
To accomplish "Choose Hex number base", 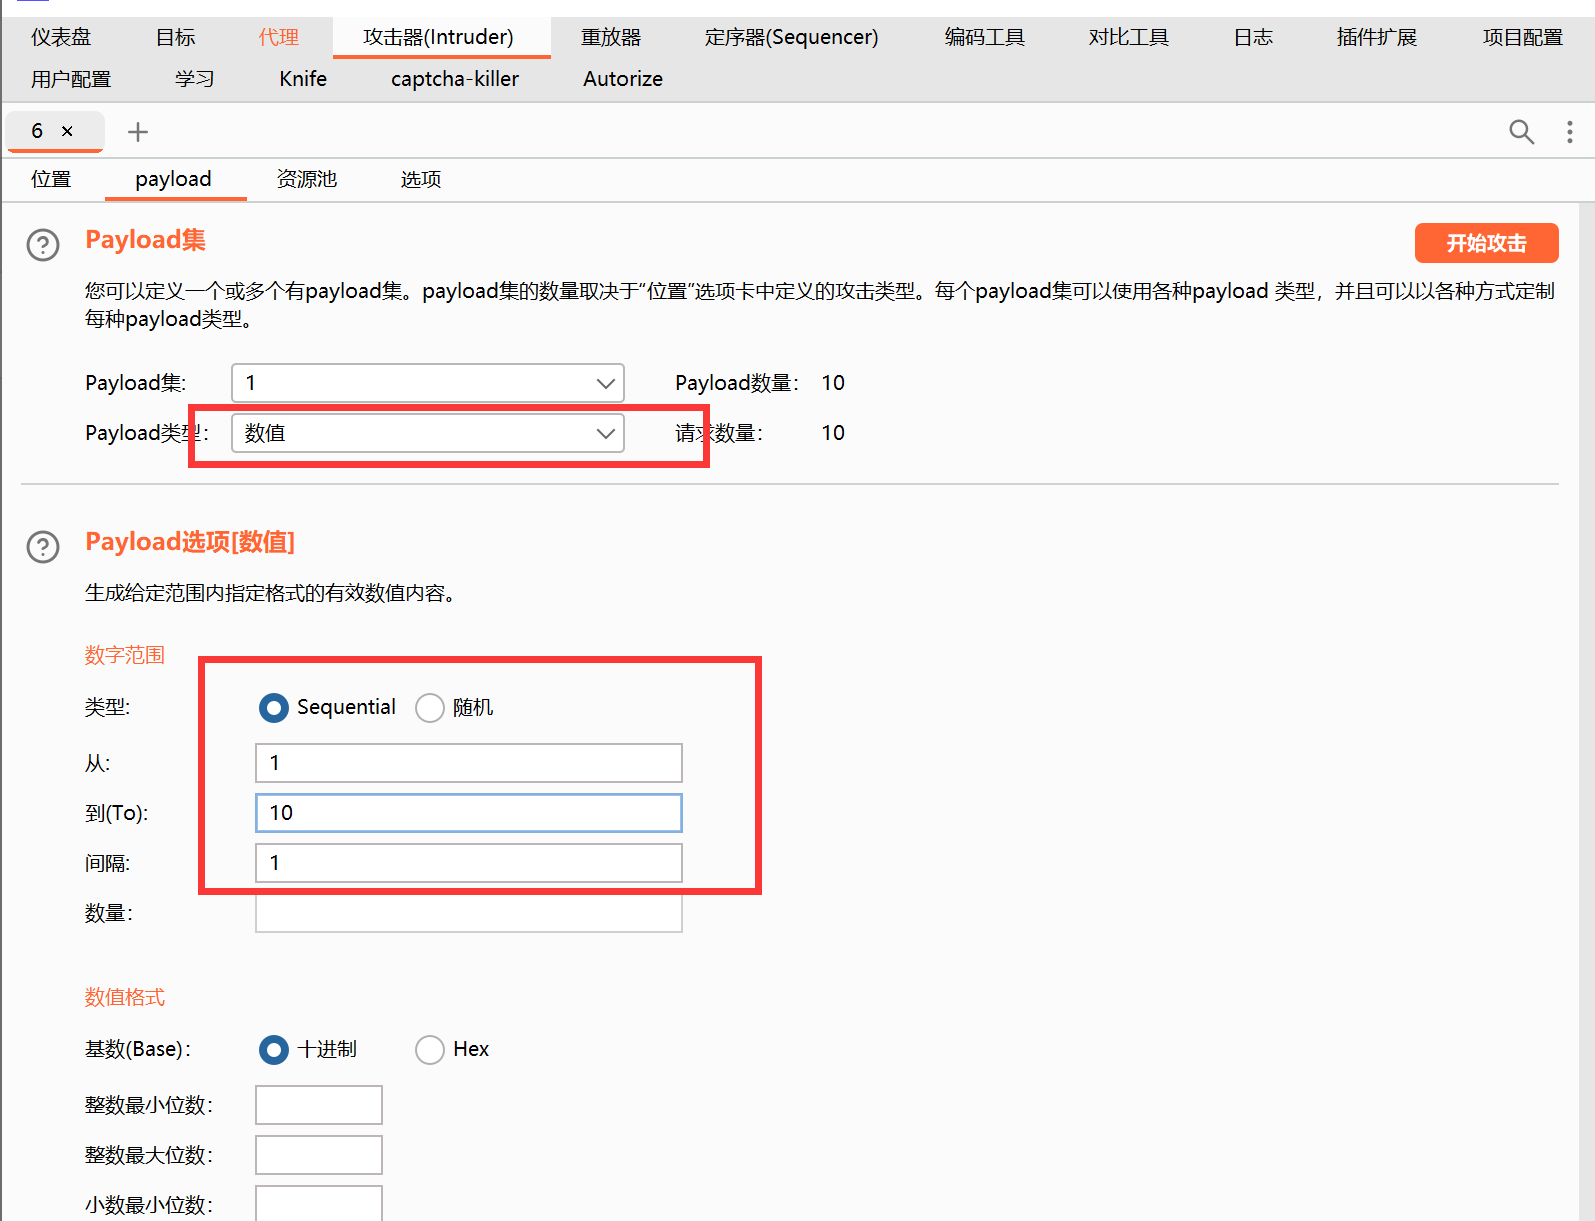I will tap(430, 1050).
